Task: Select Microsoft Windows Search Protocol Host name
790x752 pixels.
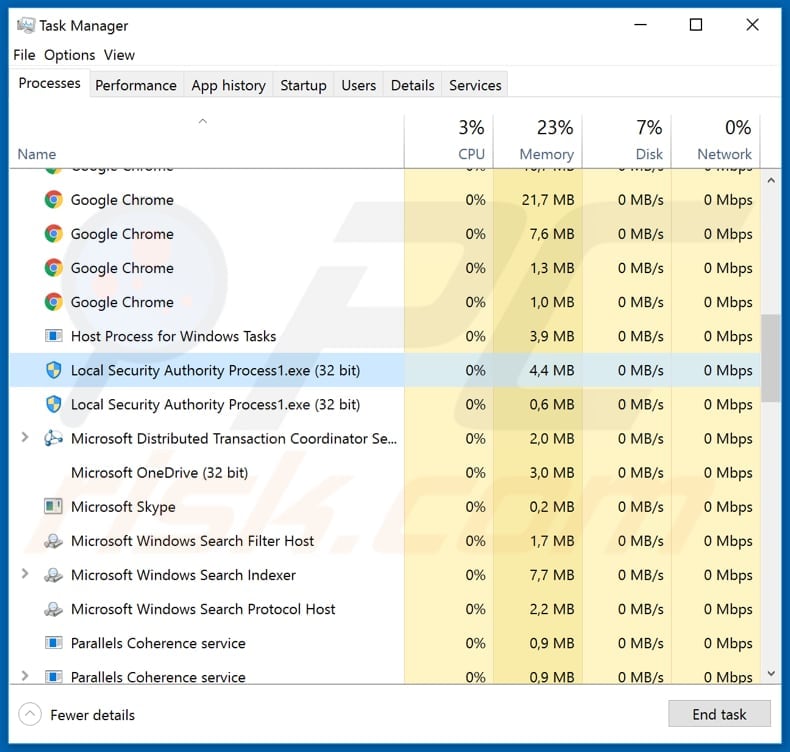Action: 203,609
